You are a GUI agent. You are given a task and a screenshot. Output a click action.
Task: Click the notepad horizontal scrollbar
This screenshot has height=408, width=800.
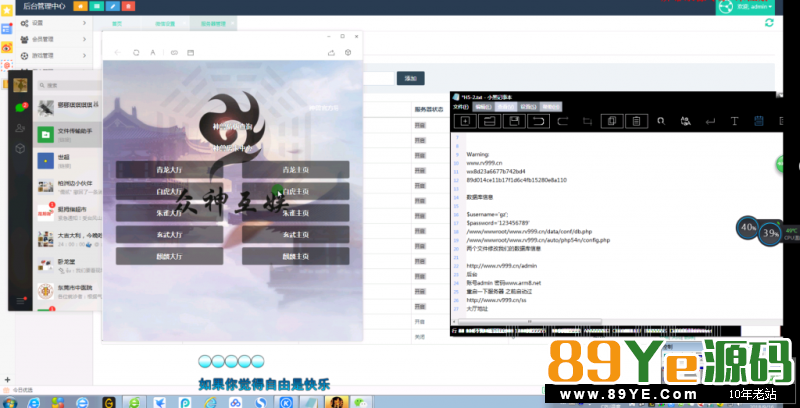click(530, 322)
